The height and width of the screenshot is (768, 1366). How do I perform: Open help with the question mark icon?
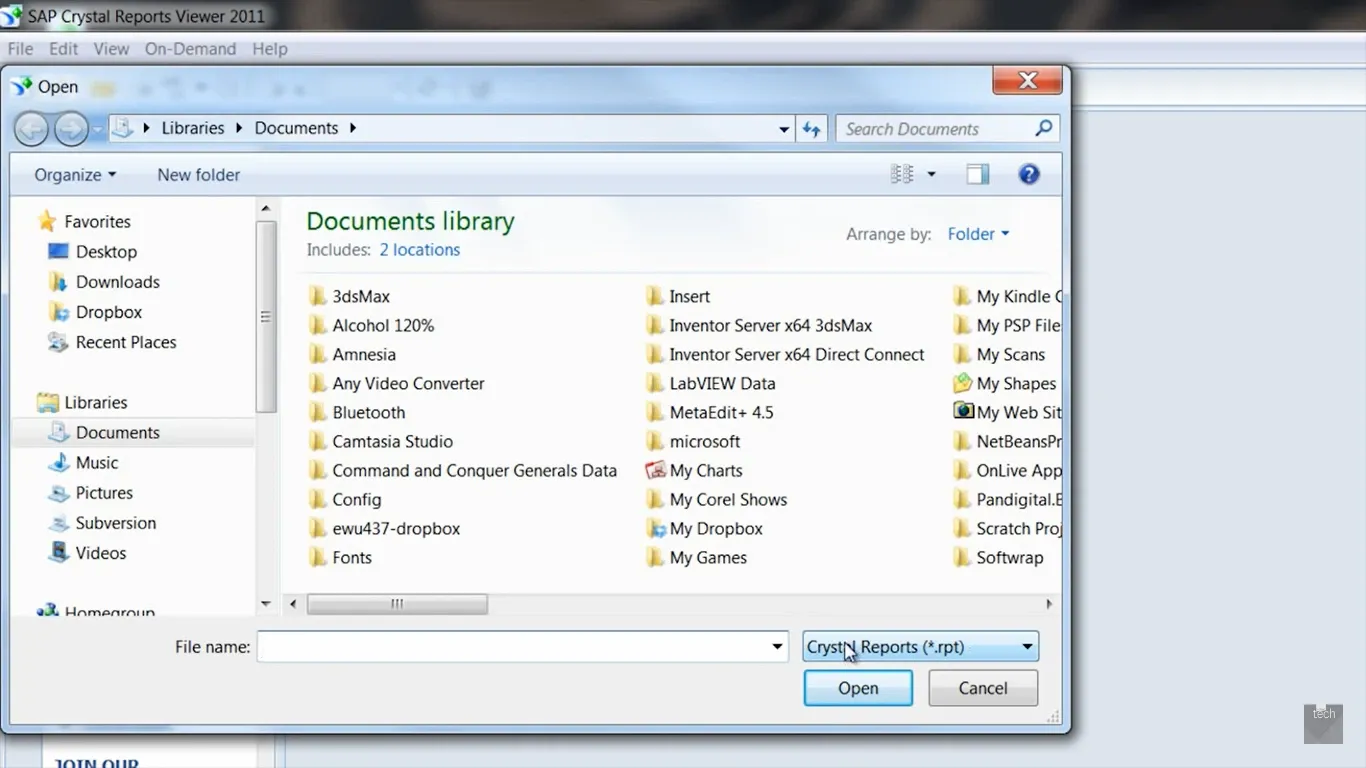click(x=1029, y=174)
